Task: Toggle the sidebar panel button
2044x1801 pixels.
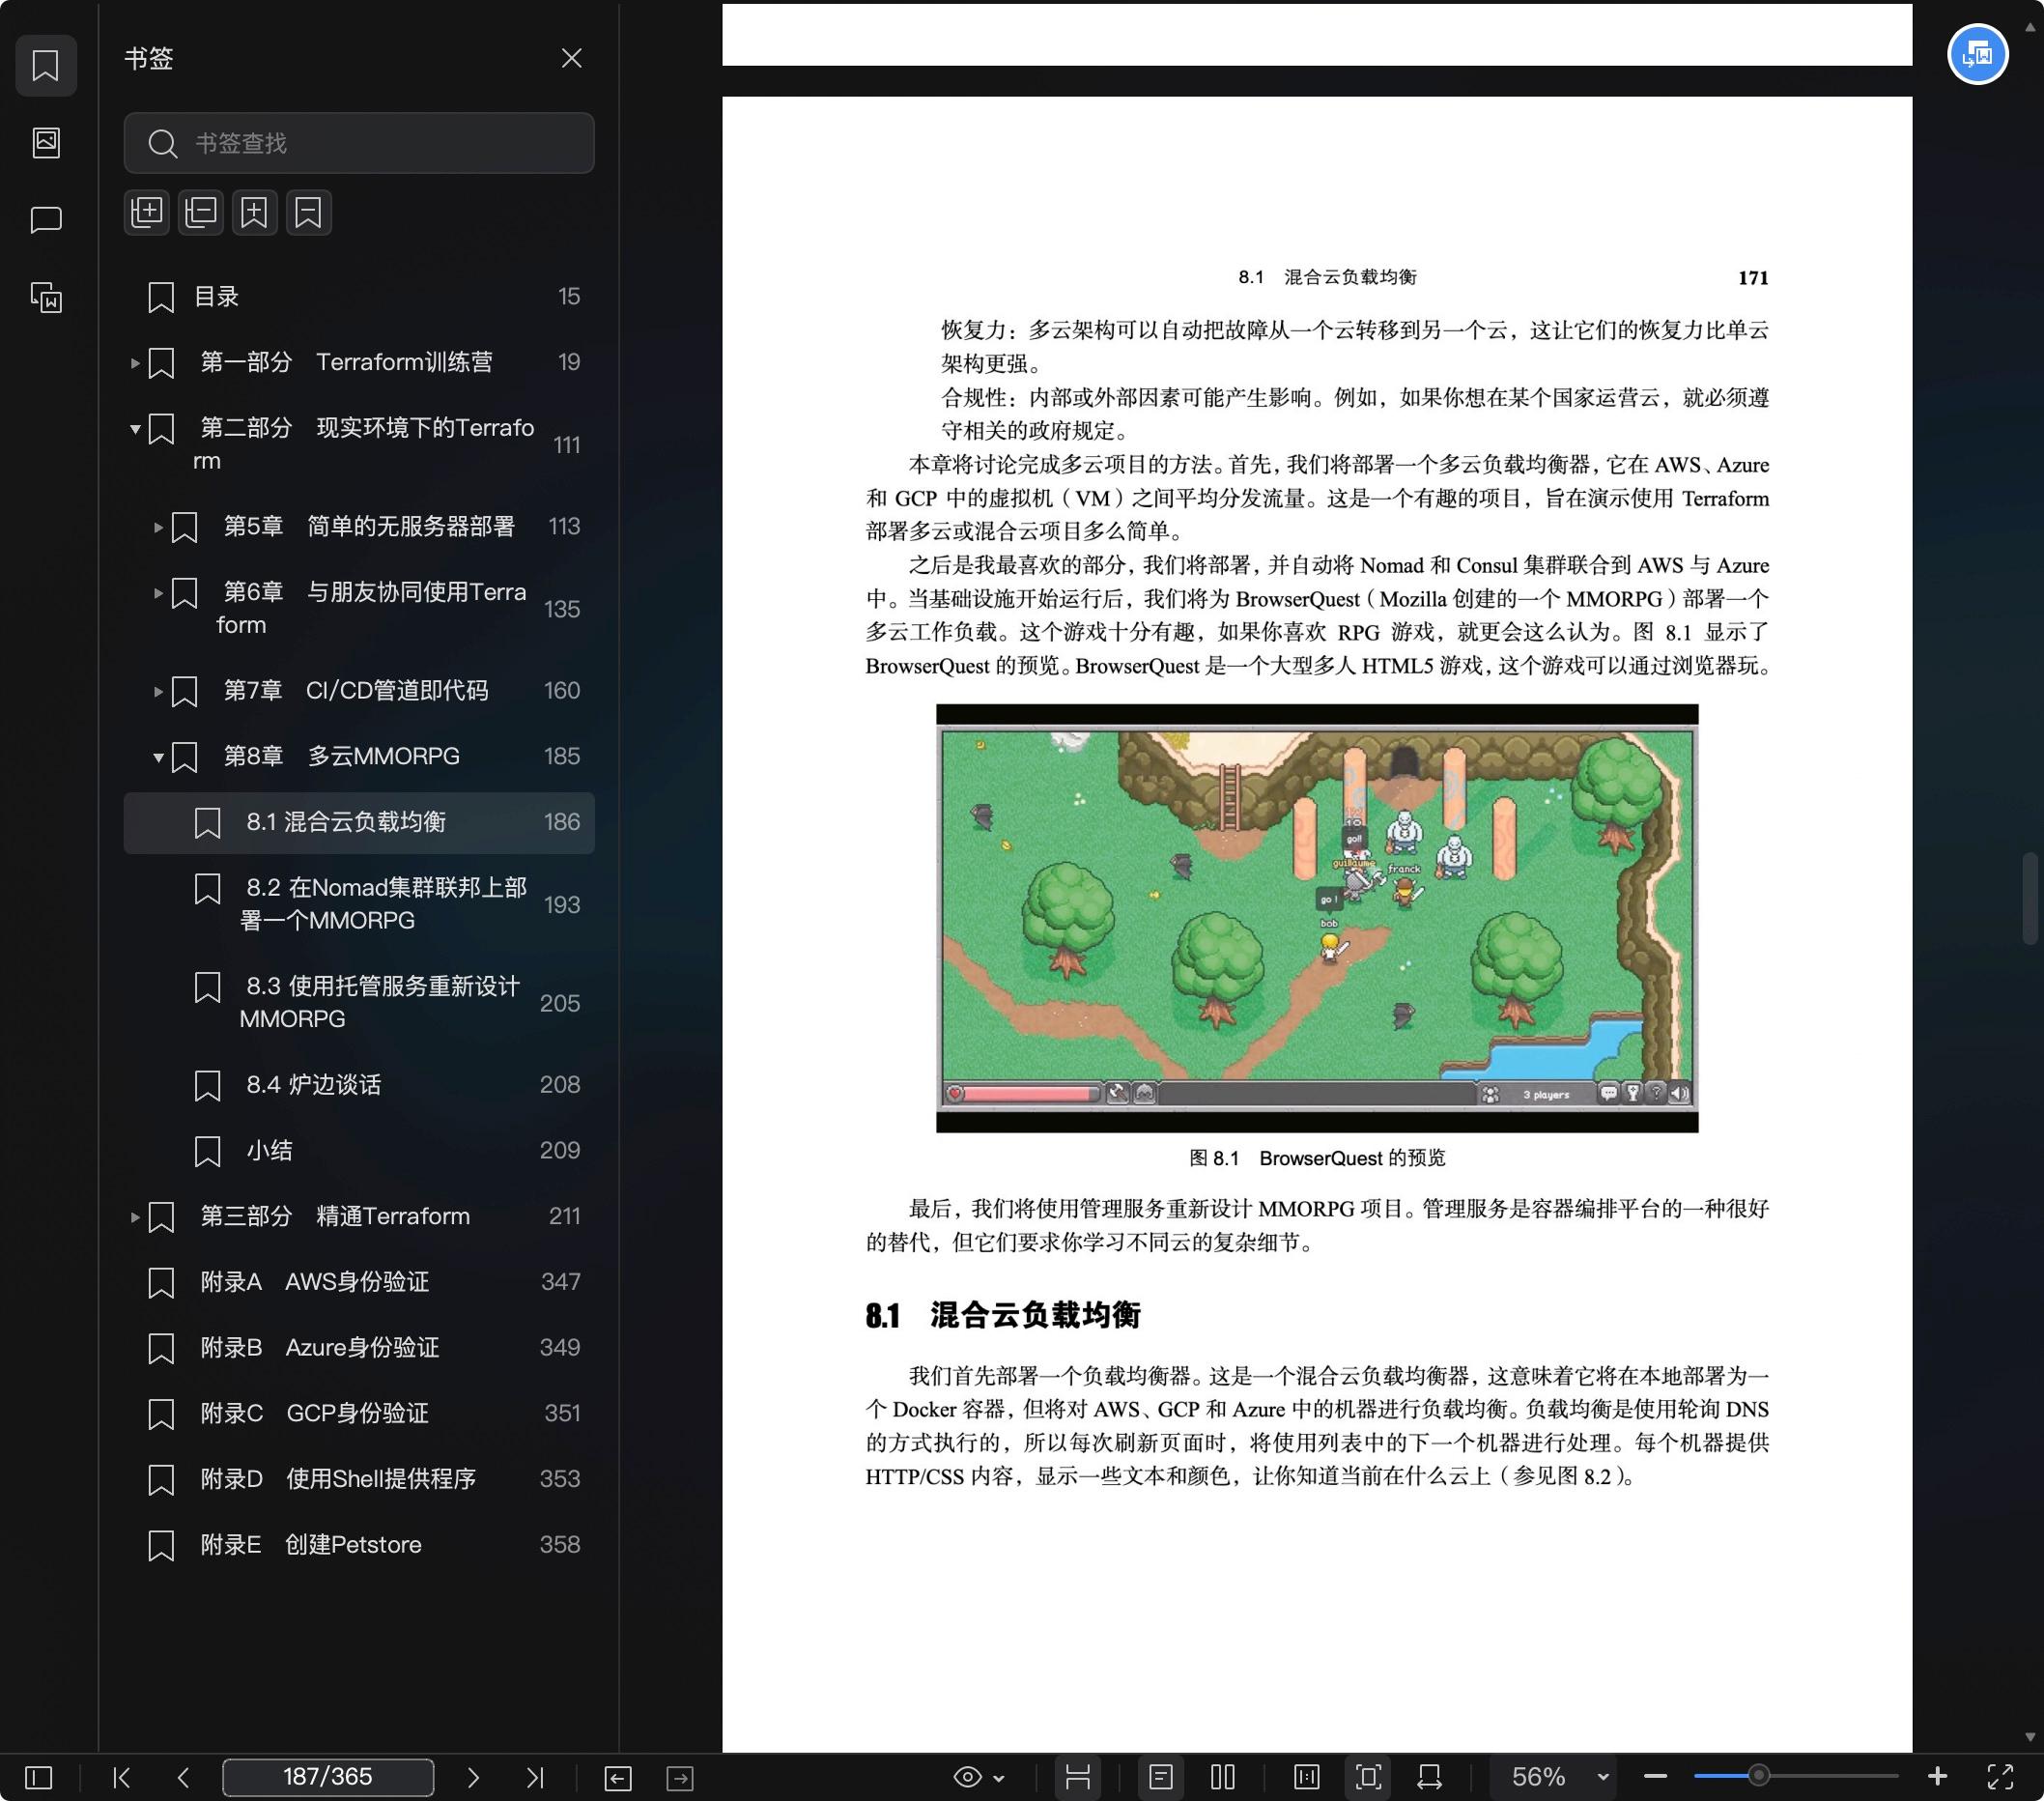Action: (38, 1777)
